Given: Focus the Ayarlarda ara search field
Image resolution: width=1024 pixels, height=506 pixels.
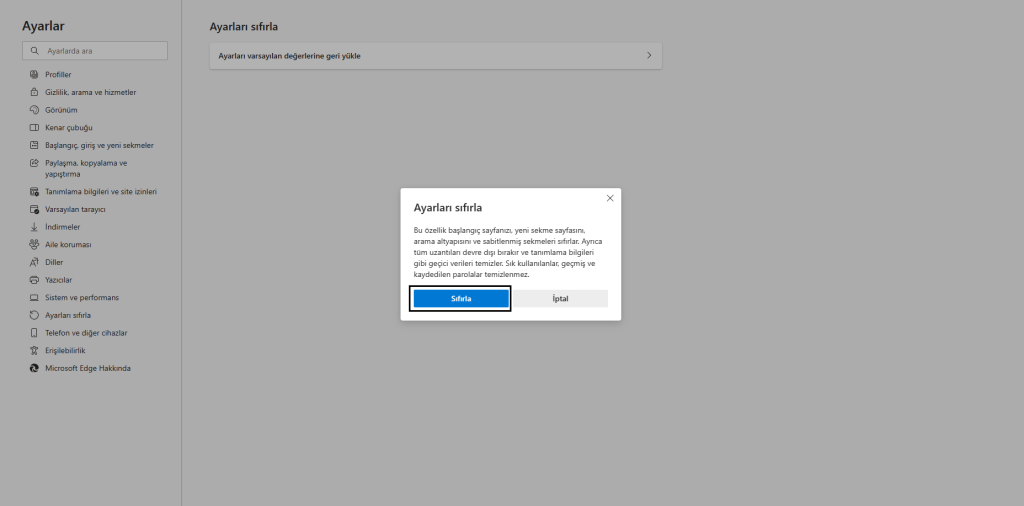Looking at the screenshot, I should tap(95, 50).
